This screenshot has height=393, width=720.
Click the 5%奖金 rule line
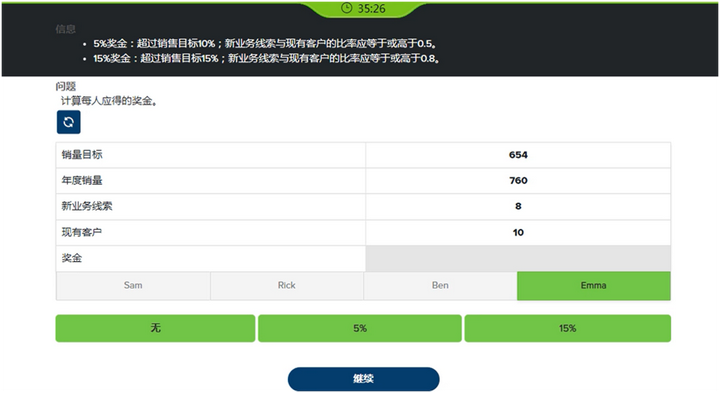coord(265,44)
